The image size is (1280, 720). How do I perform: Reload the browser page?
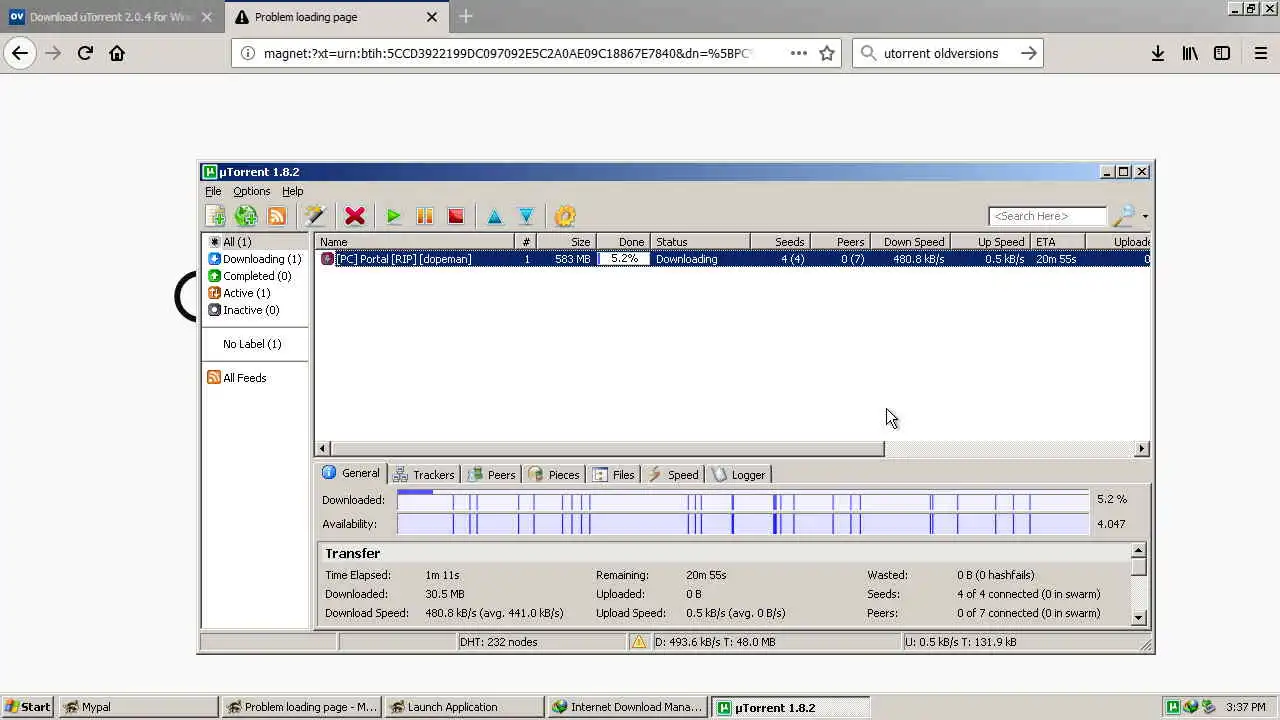[85, 53]
